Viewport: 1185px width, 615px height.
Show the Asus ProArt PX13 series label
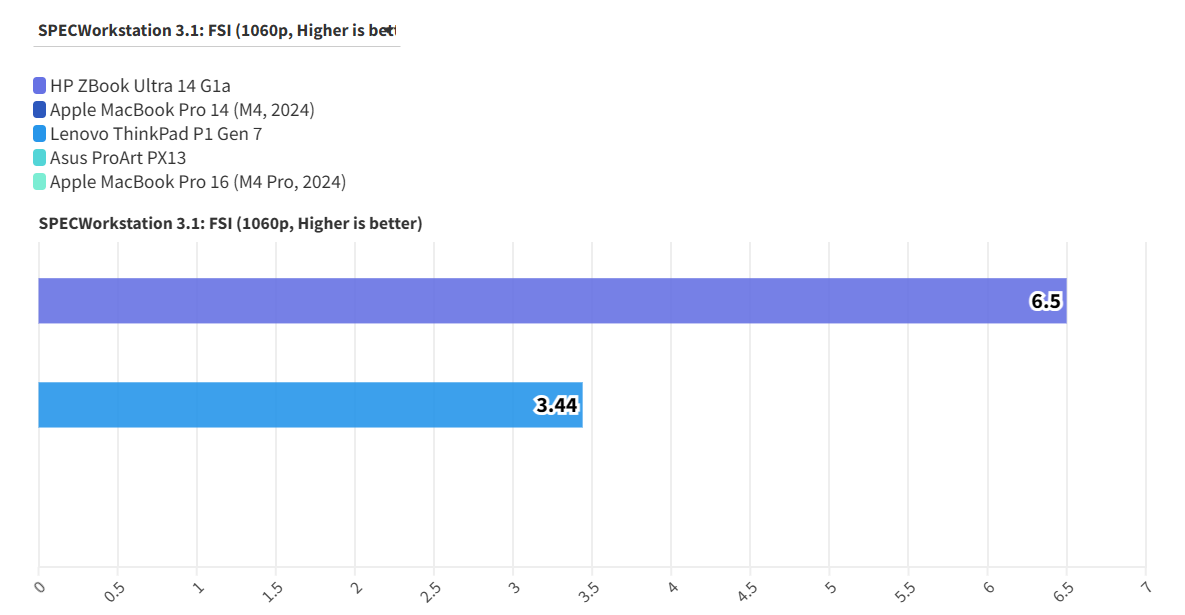[x=118, y=158]
